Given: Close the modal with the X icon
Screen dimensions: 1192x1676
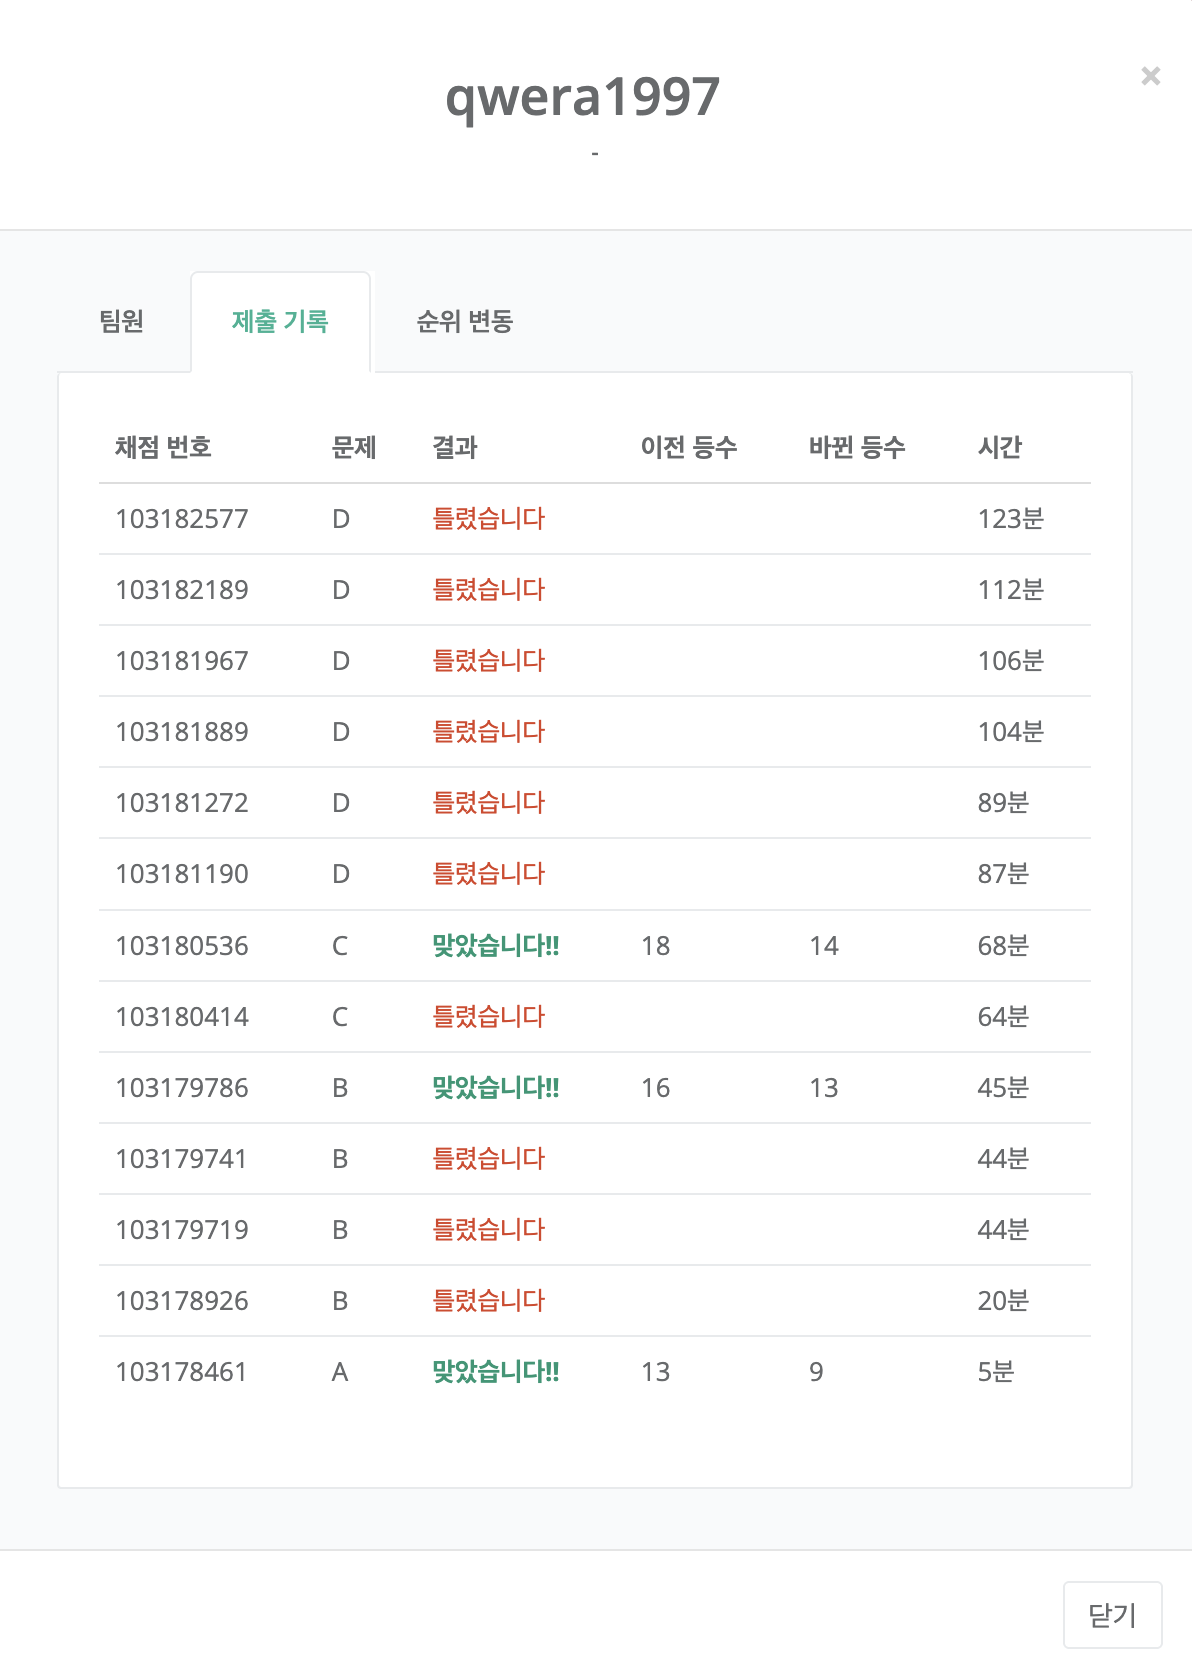Looking at the screenshot, I should tap(1150, 76).
